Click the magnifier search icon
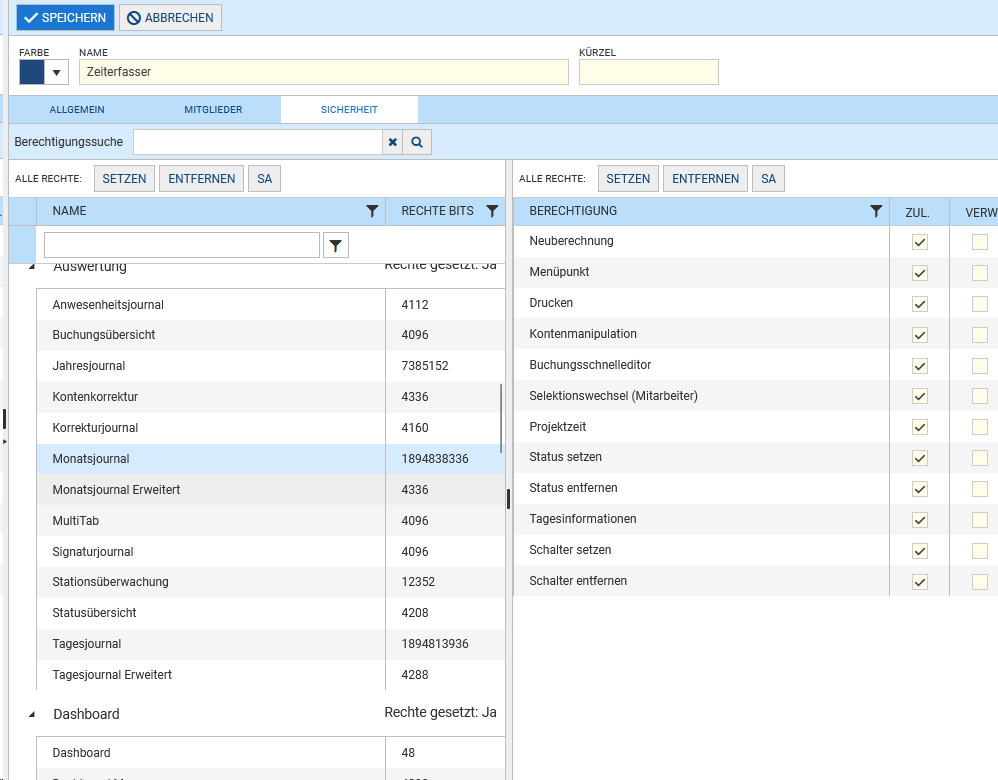 417,142
